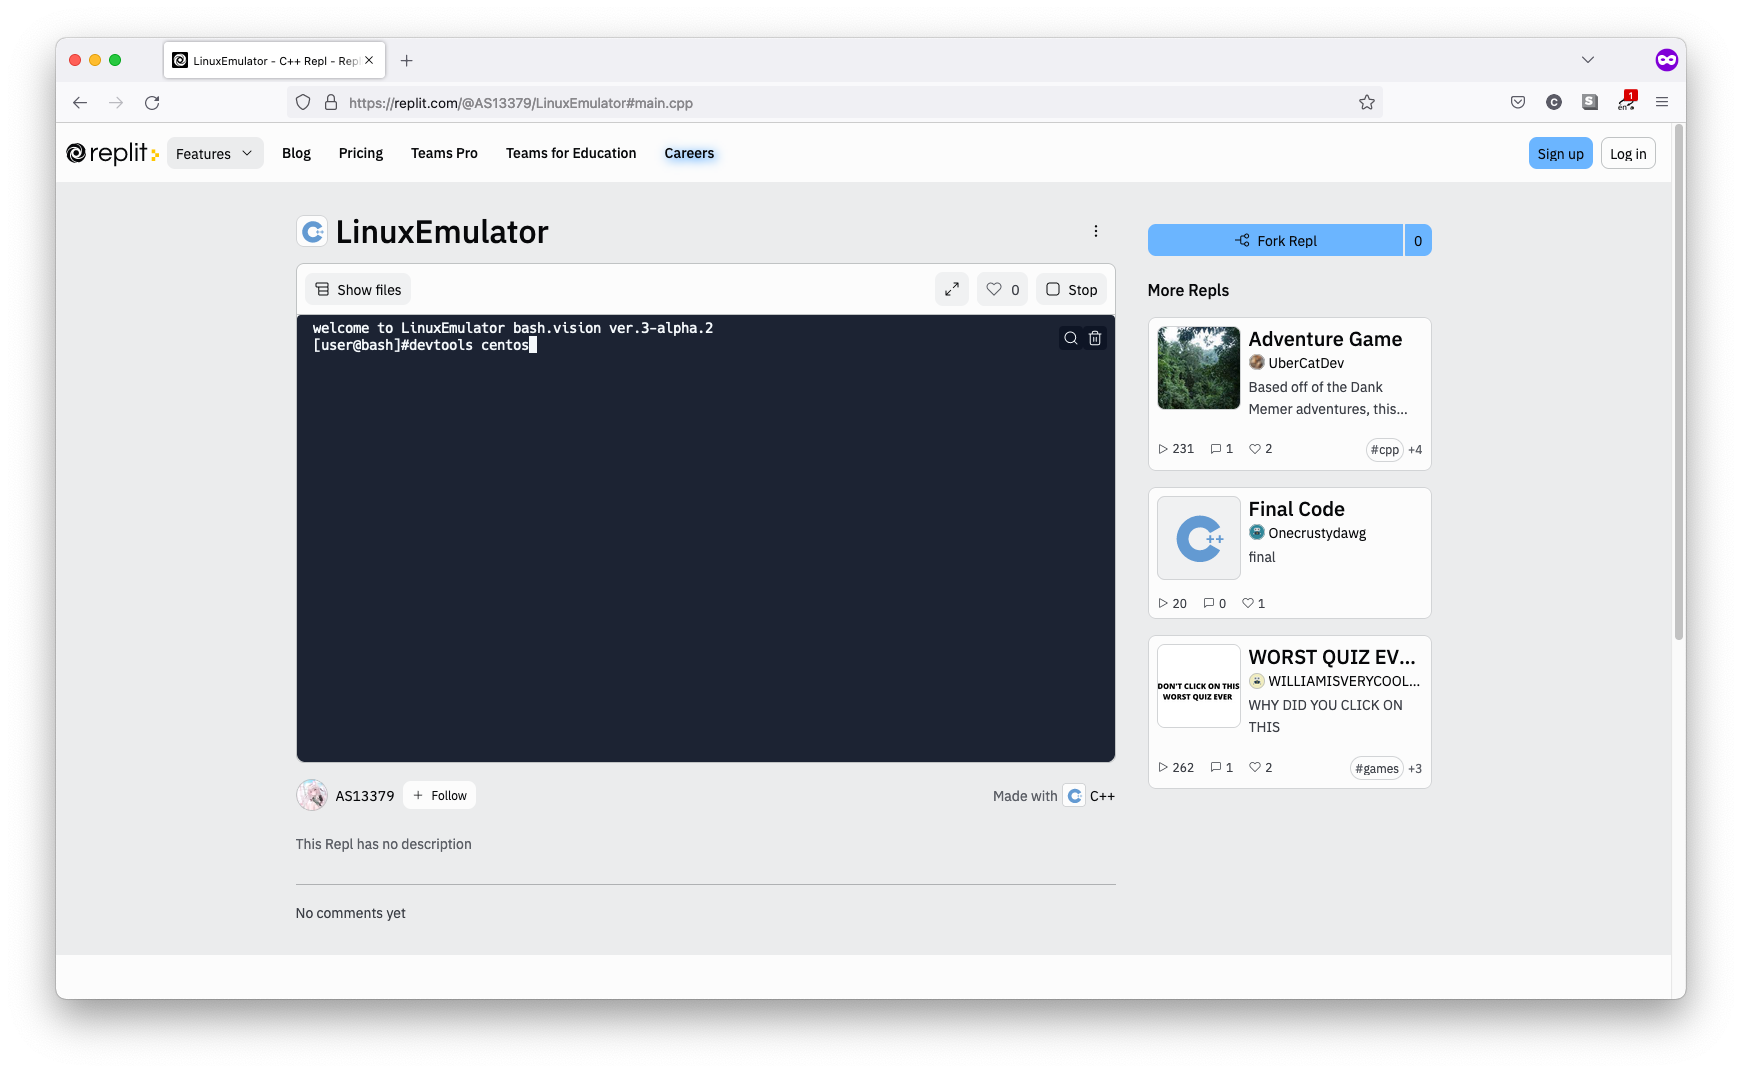Open the Final Code Repl title
This screenshot has width=1742, height=1073.
pos(1296,509)
